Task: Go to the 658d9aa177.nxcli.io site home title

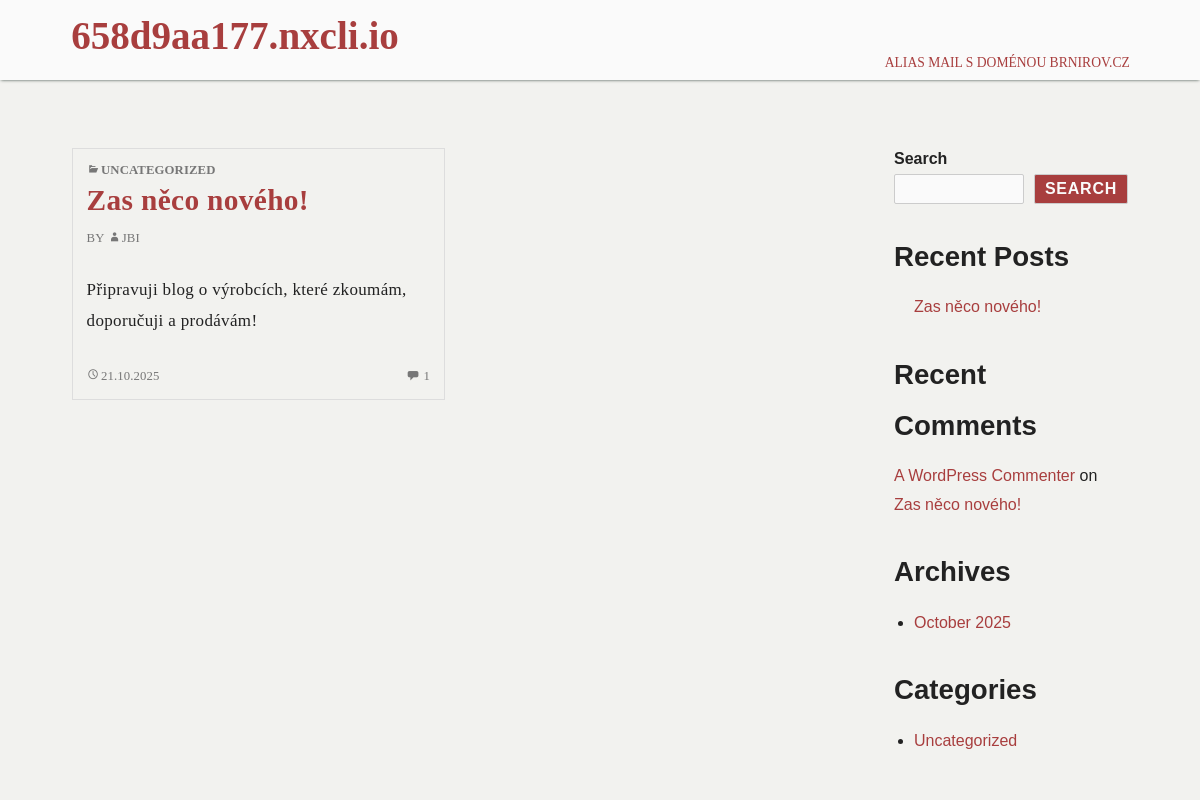Action: pyautogui.click(x=235, y=37)
